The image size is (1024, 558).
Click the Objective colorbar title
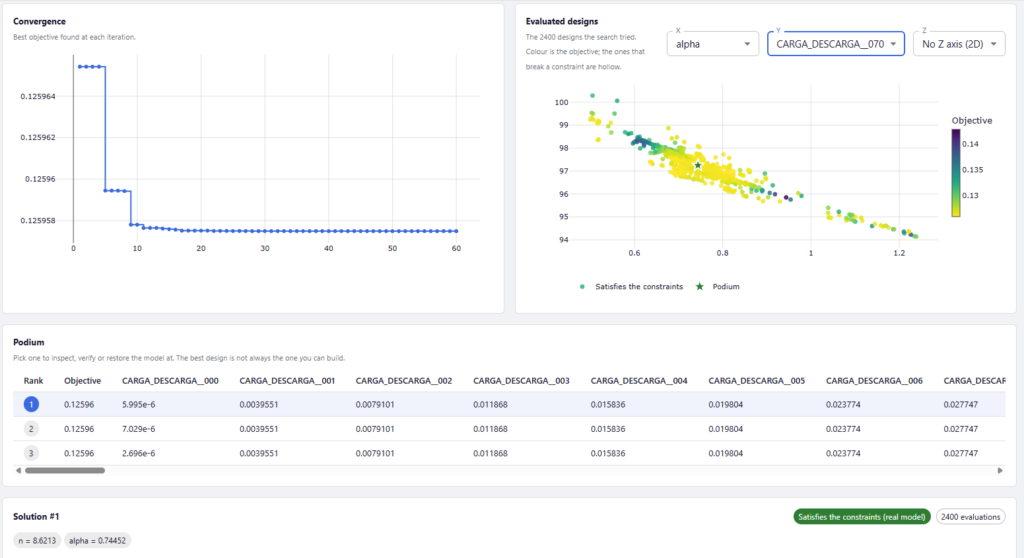pyautogui.click(x=971, y=120)
